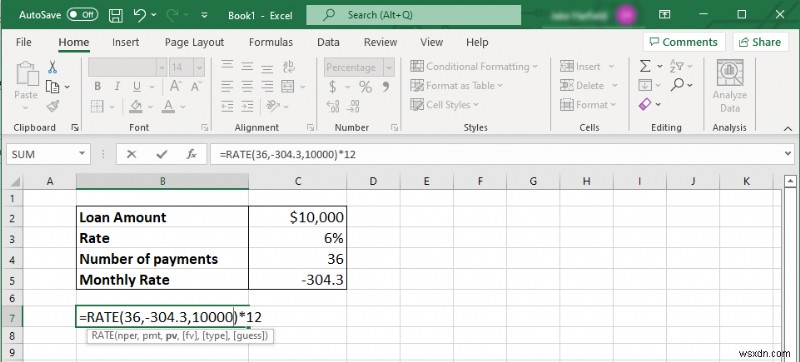Select the Format Painter brush

[53, 106]
